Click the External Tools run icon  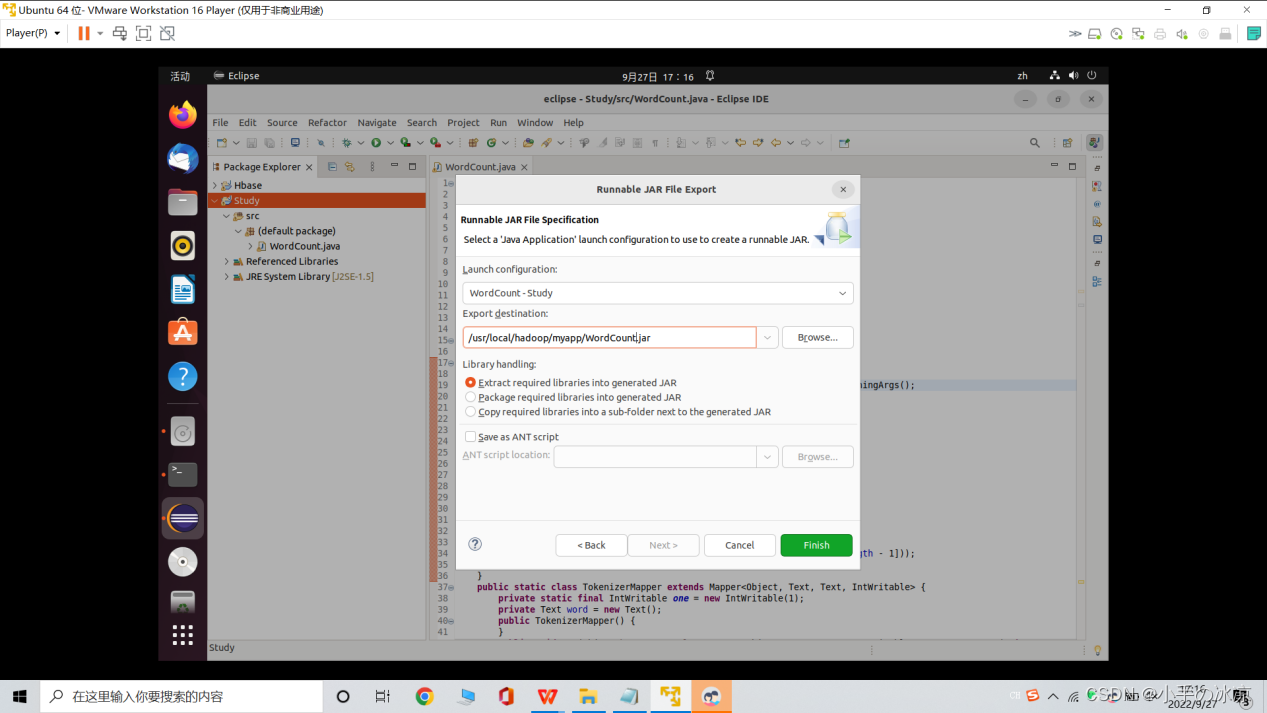[435, 143]
